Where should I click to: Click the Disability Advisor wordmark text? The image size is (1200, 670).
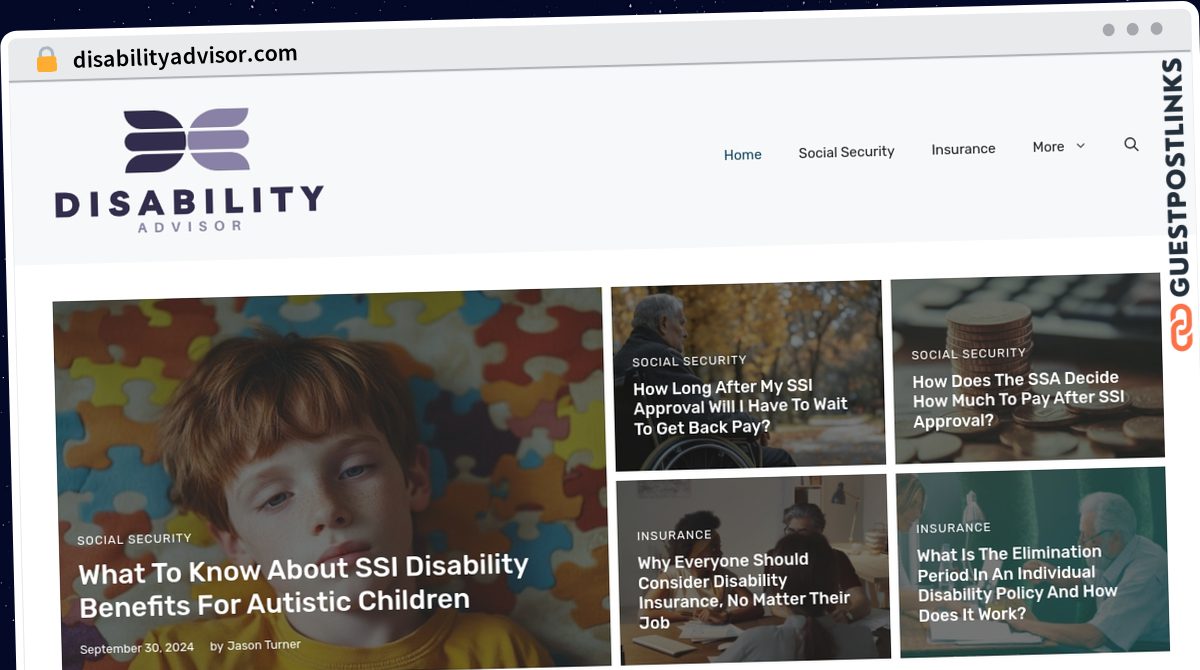tap(189, 208)
